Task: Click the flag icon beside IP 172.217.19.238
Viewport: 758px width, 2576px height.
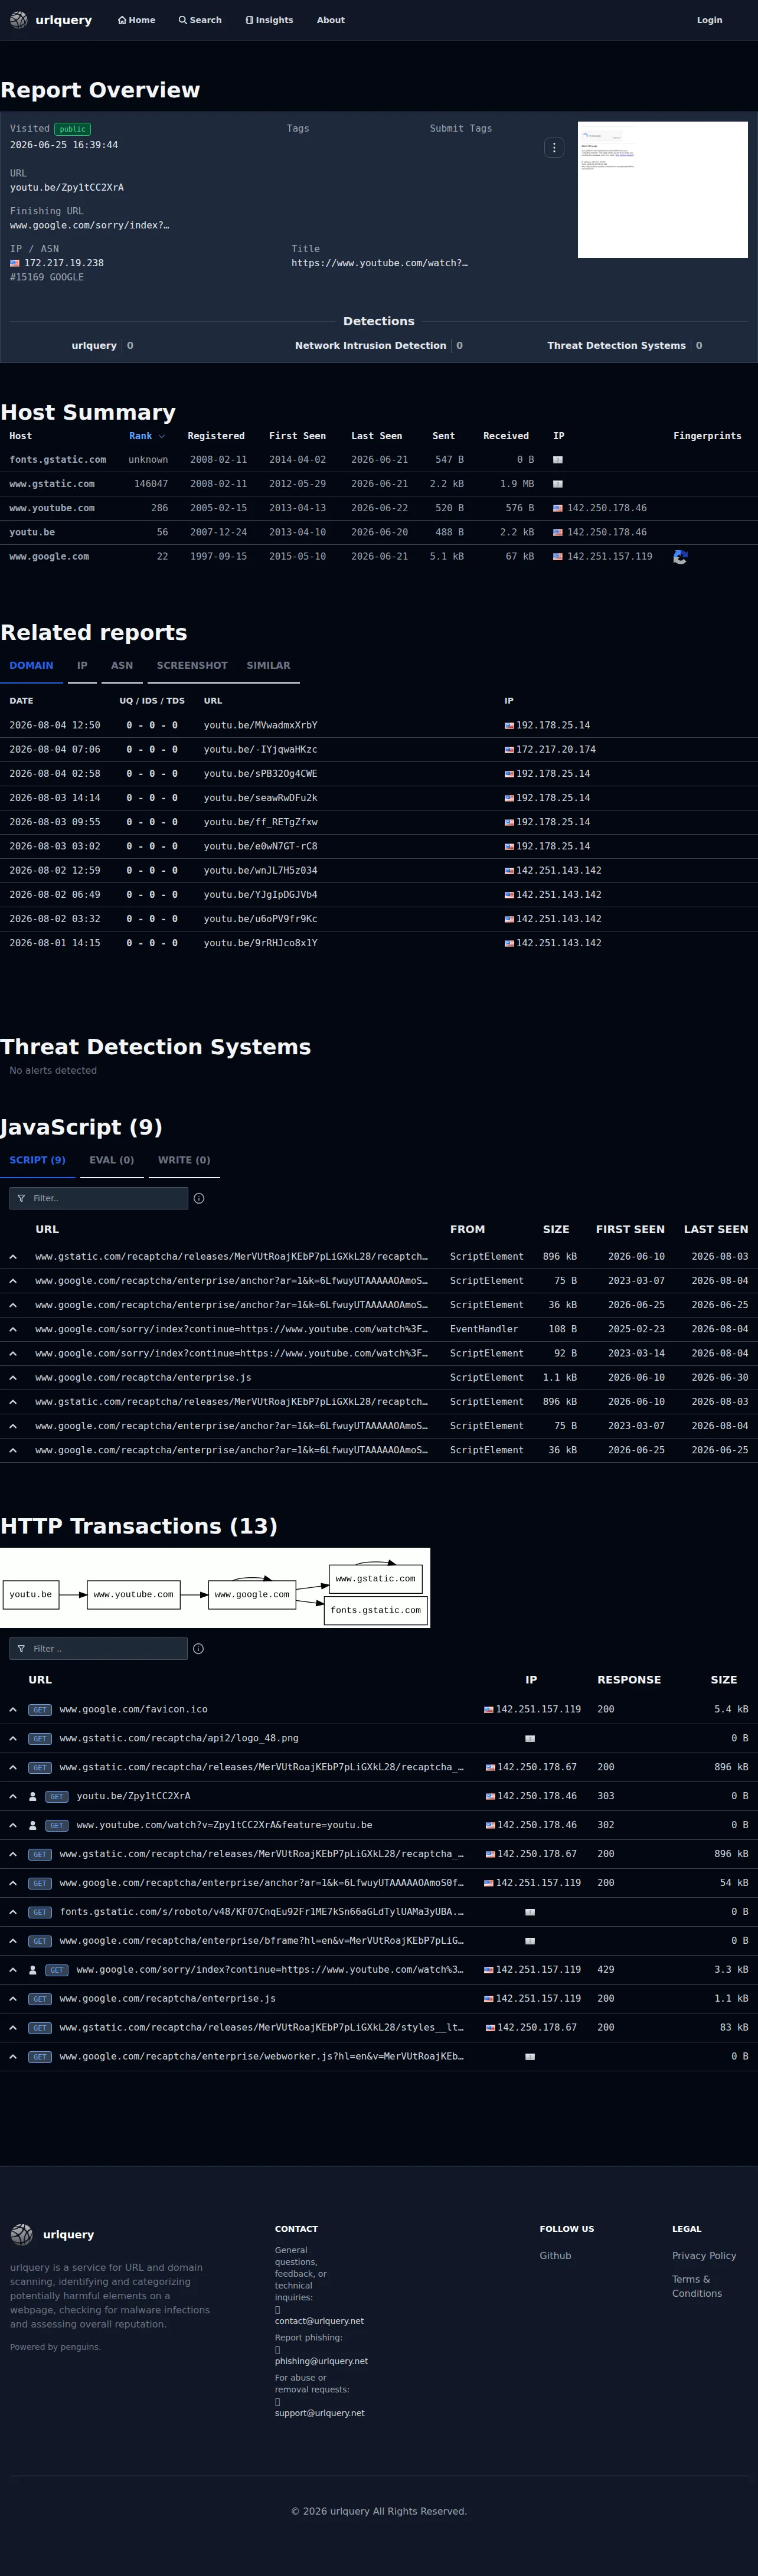Action: (x=15, y=263)
